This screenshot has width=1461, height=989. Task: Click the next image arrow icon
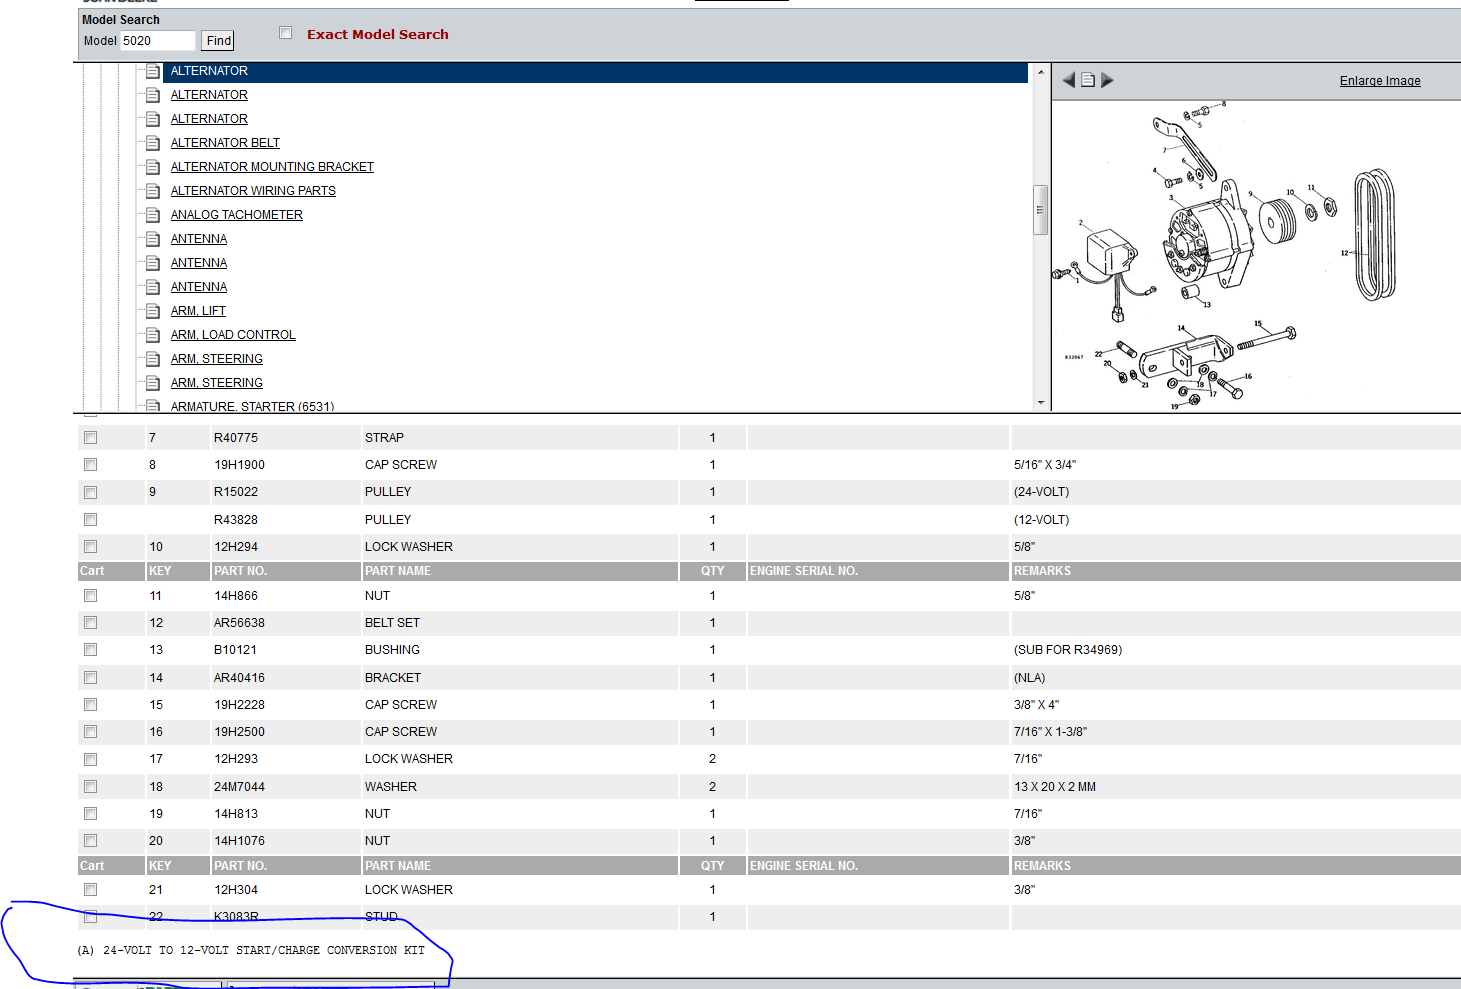1107,80
